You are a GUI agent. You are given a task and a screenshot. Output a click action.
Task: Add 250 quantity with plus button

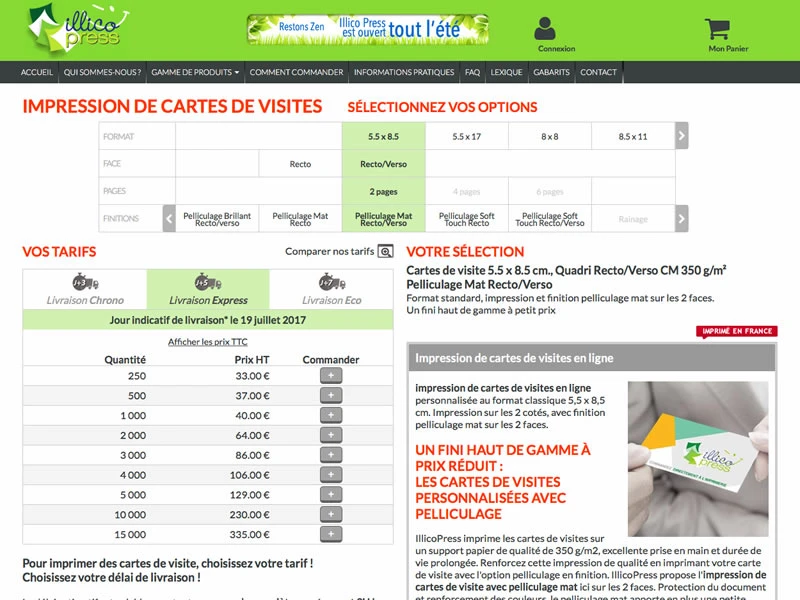coord(331,376)
